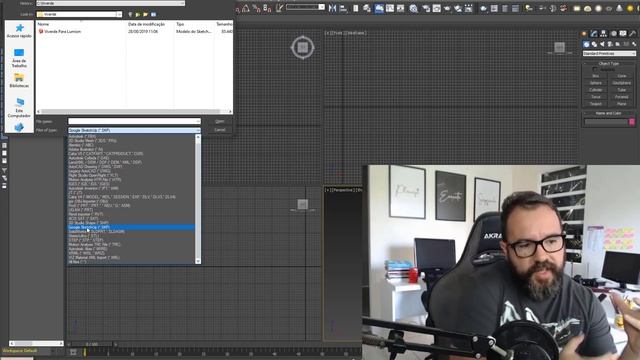Select the Helpers category icon
The image size is (640, 360).
(x=618, y=44)
